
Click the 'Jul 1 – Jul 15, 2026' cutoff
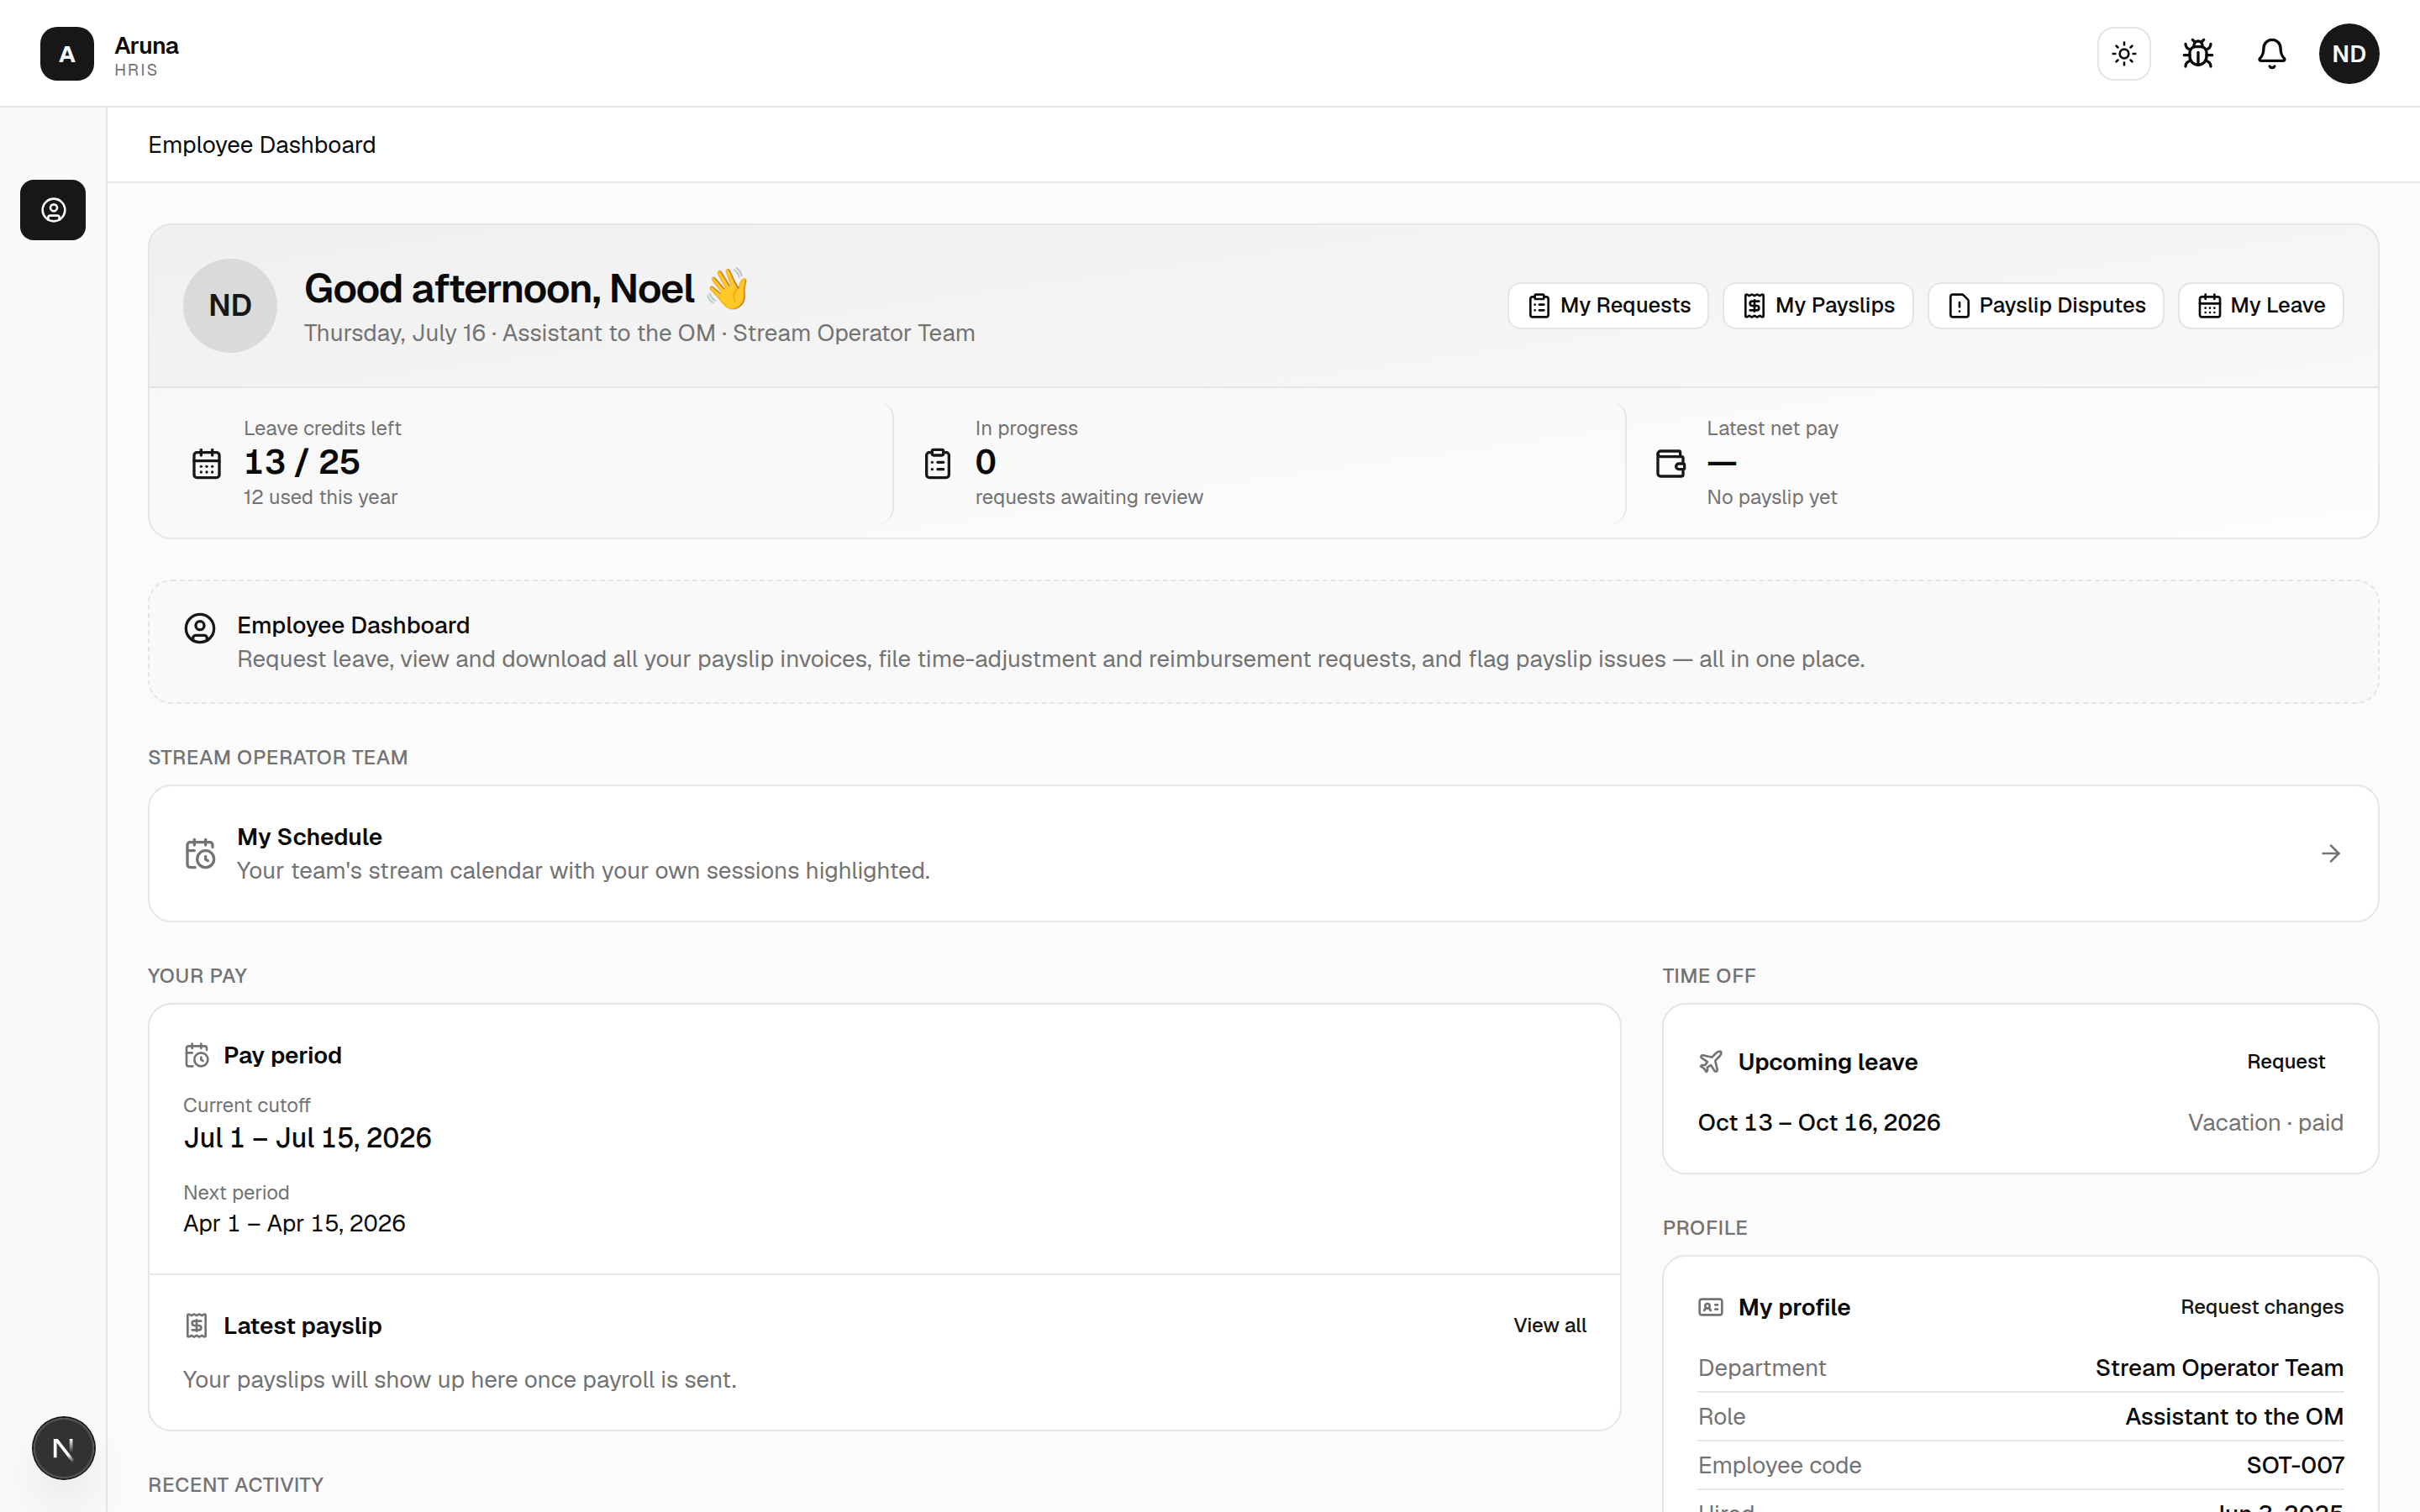pos(307,1138)
